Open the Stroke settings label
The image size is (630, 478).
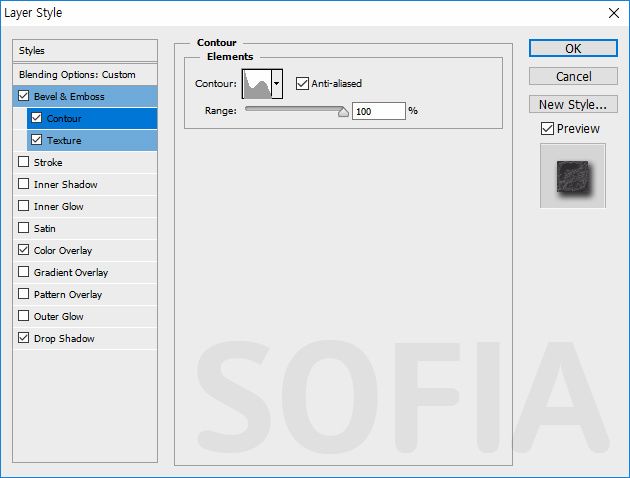[48, 163]
